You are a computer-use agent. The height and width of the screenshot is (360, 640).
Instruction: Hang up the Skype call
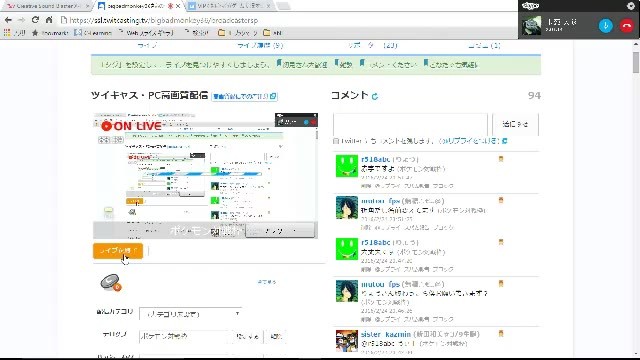pyautogui.click(x=627, y=26)
